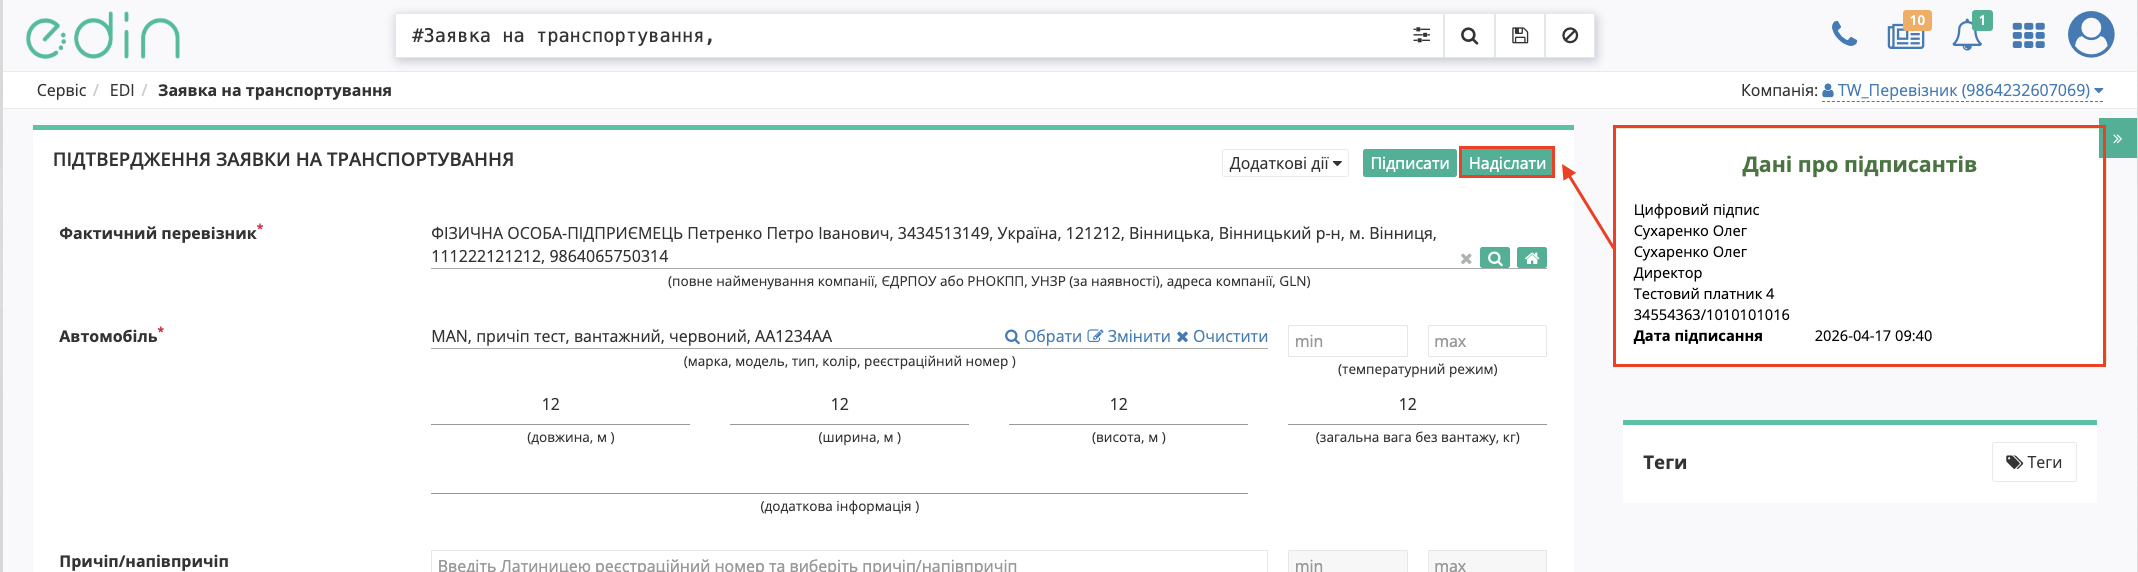The width and height of the screenshot is (2138, 572).
Task: Click the trailer registration number input field
Action: (848, 564)
